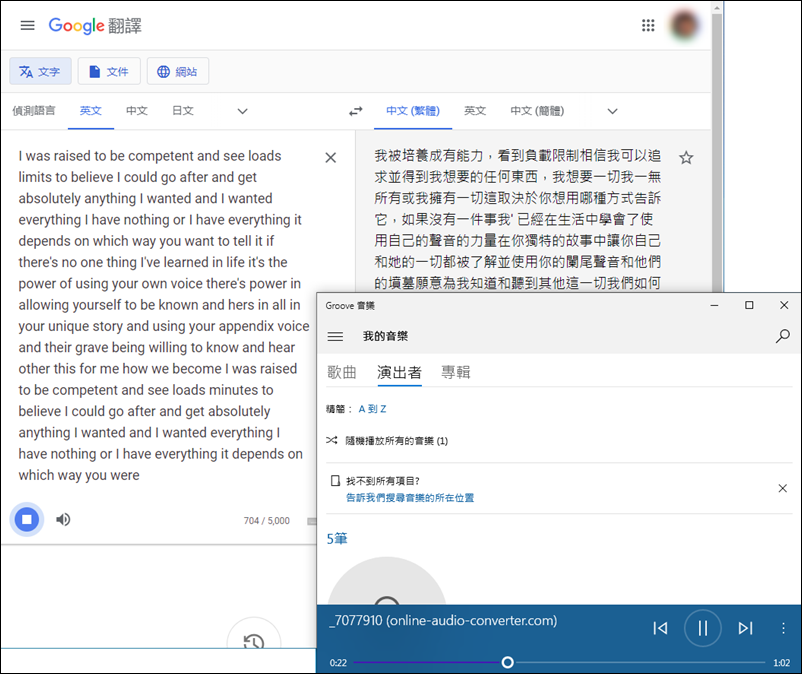The width and height of the screenshot is (802, 674).
Task: Open the A 到 Z sort filter
Action: (x=372, y=409)
